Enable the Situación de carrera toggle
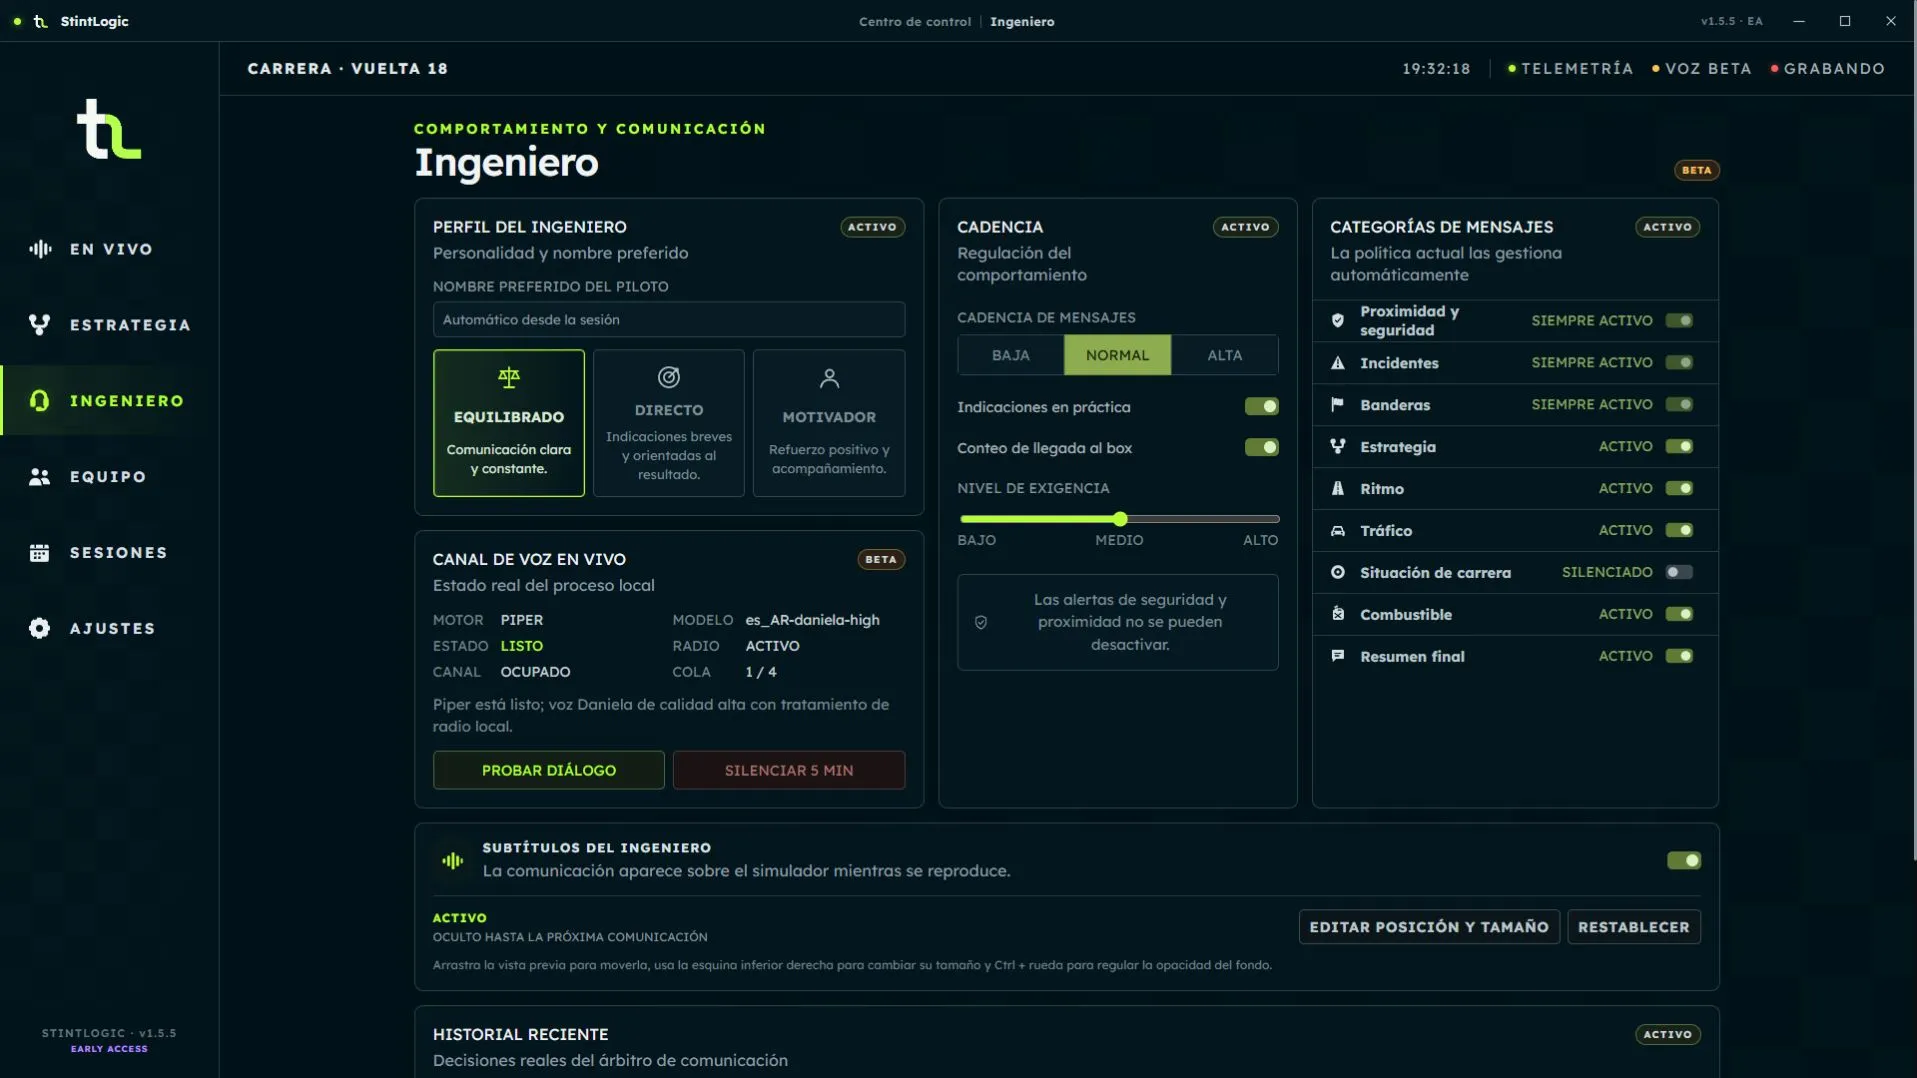Screen dimensions: 1917x1078 coord(1679,572)
